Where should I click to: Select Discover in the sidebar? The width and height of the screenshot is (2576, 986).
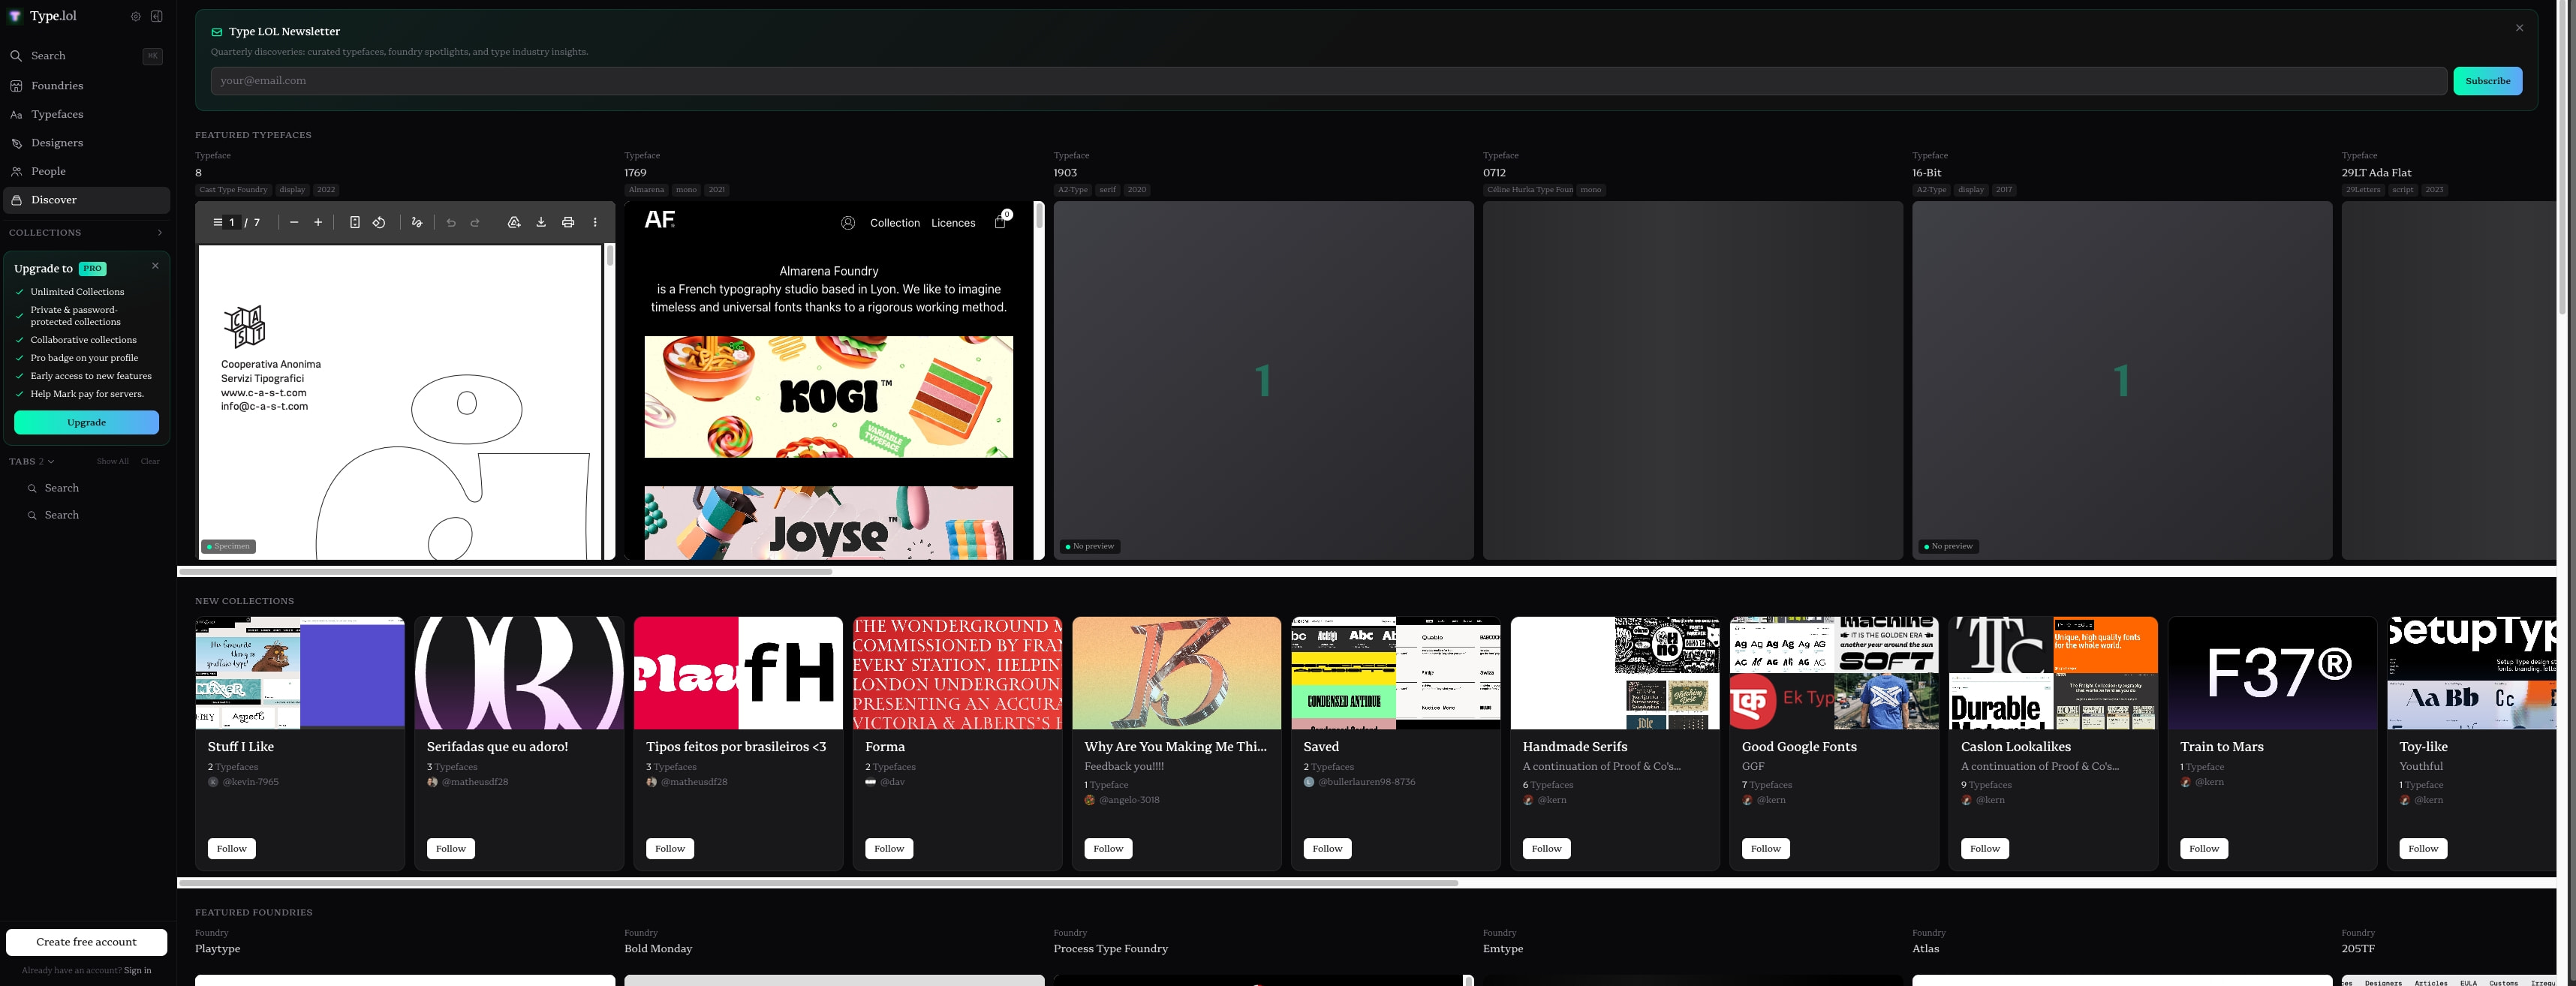point(86,200)
